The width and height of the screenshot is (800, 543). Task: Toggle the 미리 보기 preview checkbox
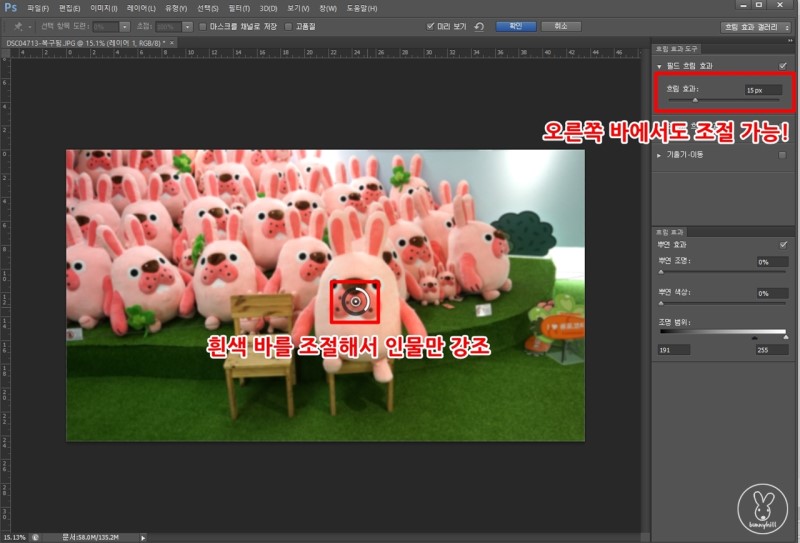click(x=430, y=26)
